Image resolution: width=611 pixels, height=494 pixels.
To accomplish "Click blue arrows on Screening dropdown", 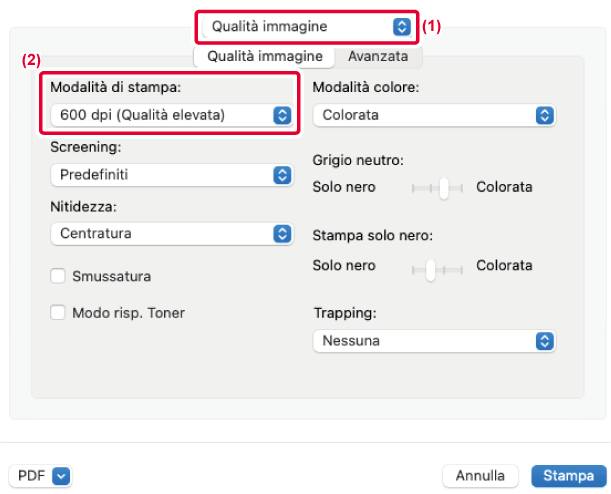I will point(283,175).
